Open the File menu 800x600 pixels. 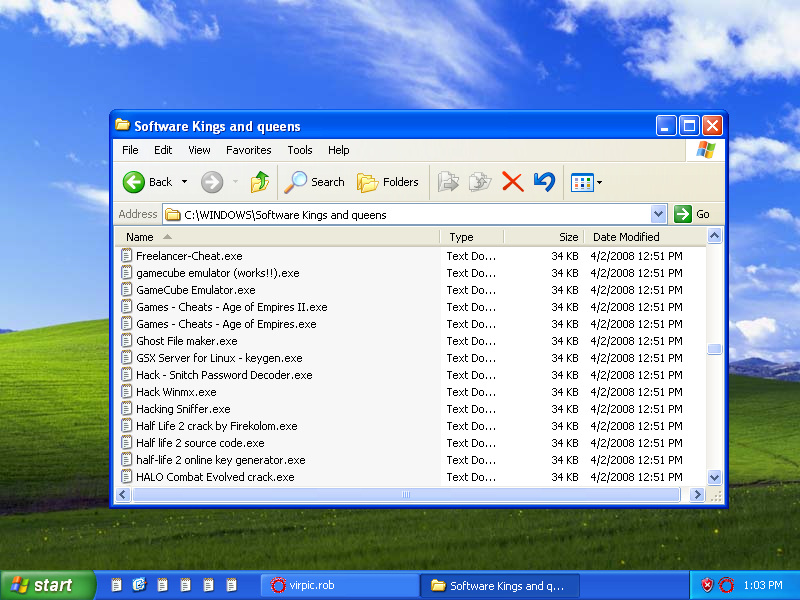pos(130,150)
